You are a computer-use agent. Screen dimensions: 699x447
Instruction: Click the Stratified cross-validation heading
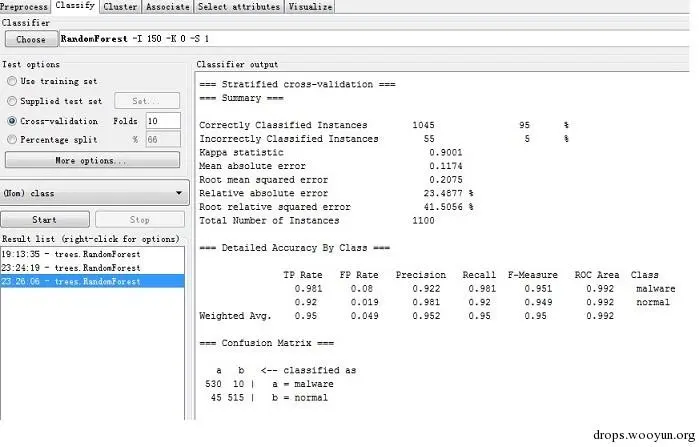(297, 84)
